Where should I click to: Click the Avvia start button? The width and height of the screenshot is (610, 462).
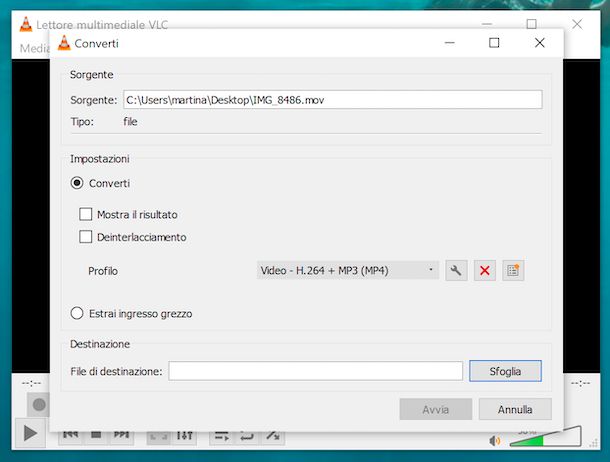(436, 409)
